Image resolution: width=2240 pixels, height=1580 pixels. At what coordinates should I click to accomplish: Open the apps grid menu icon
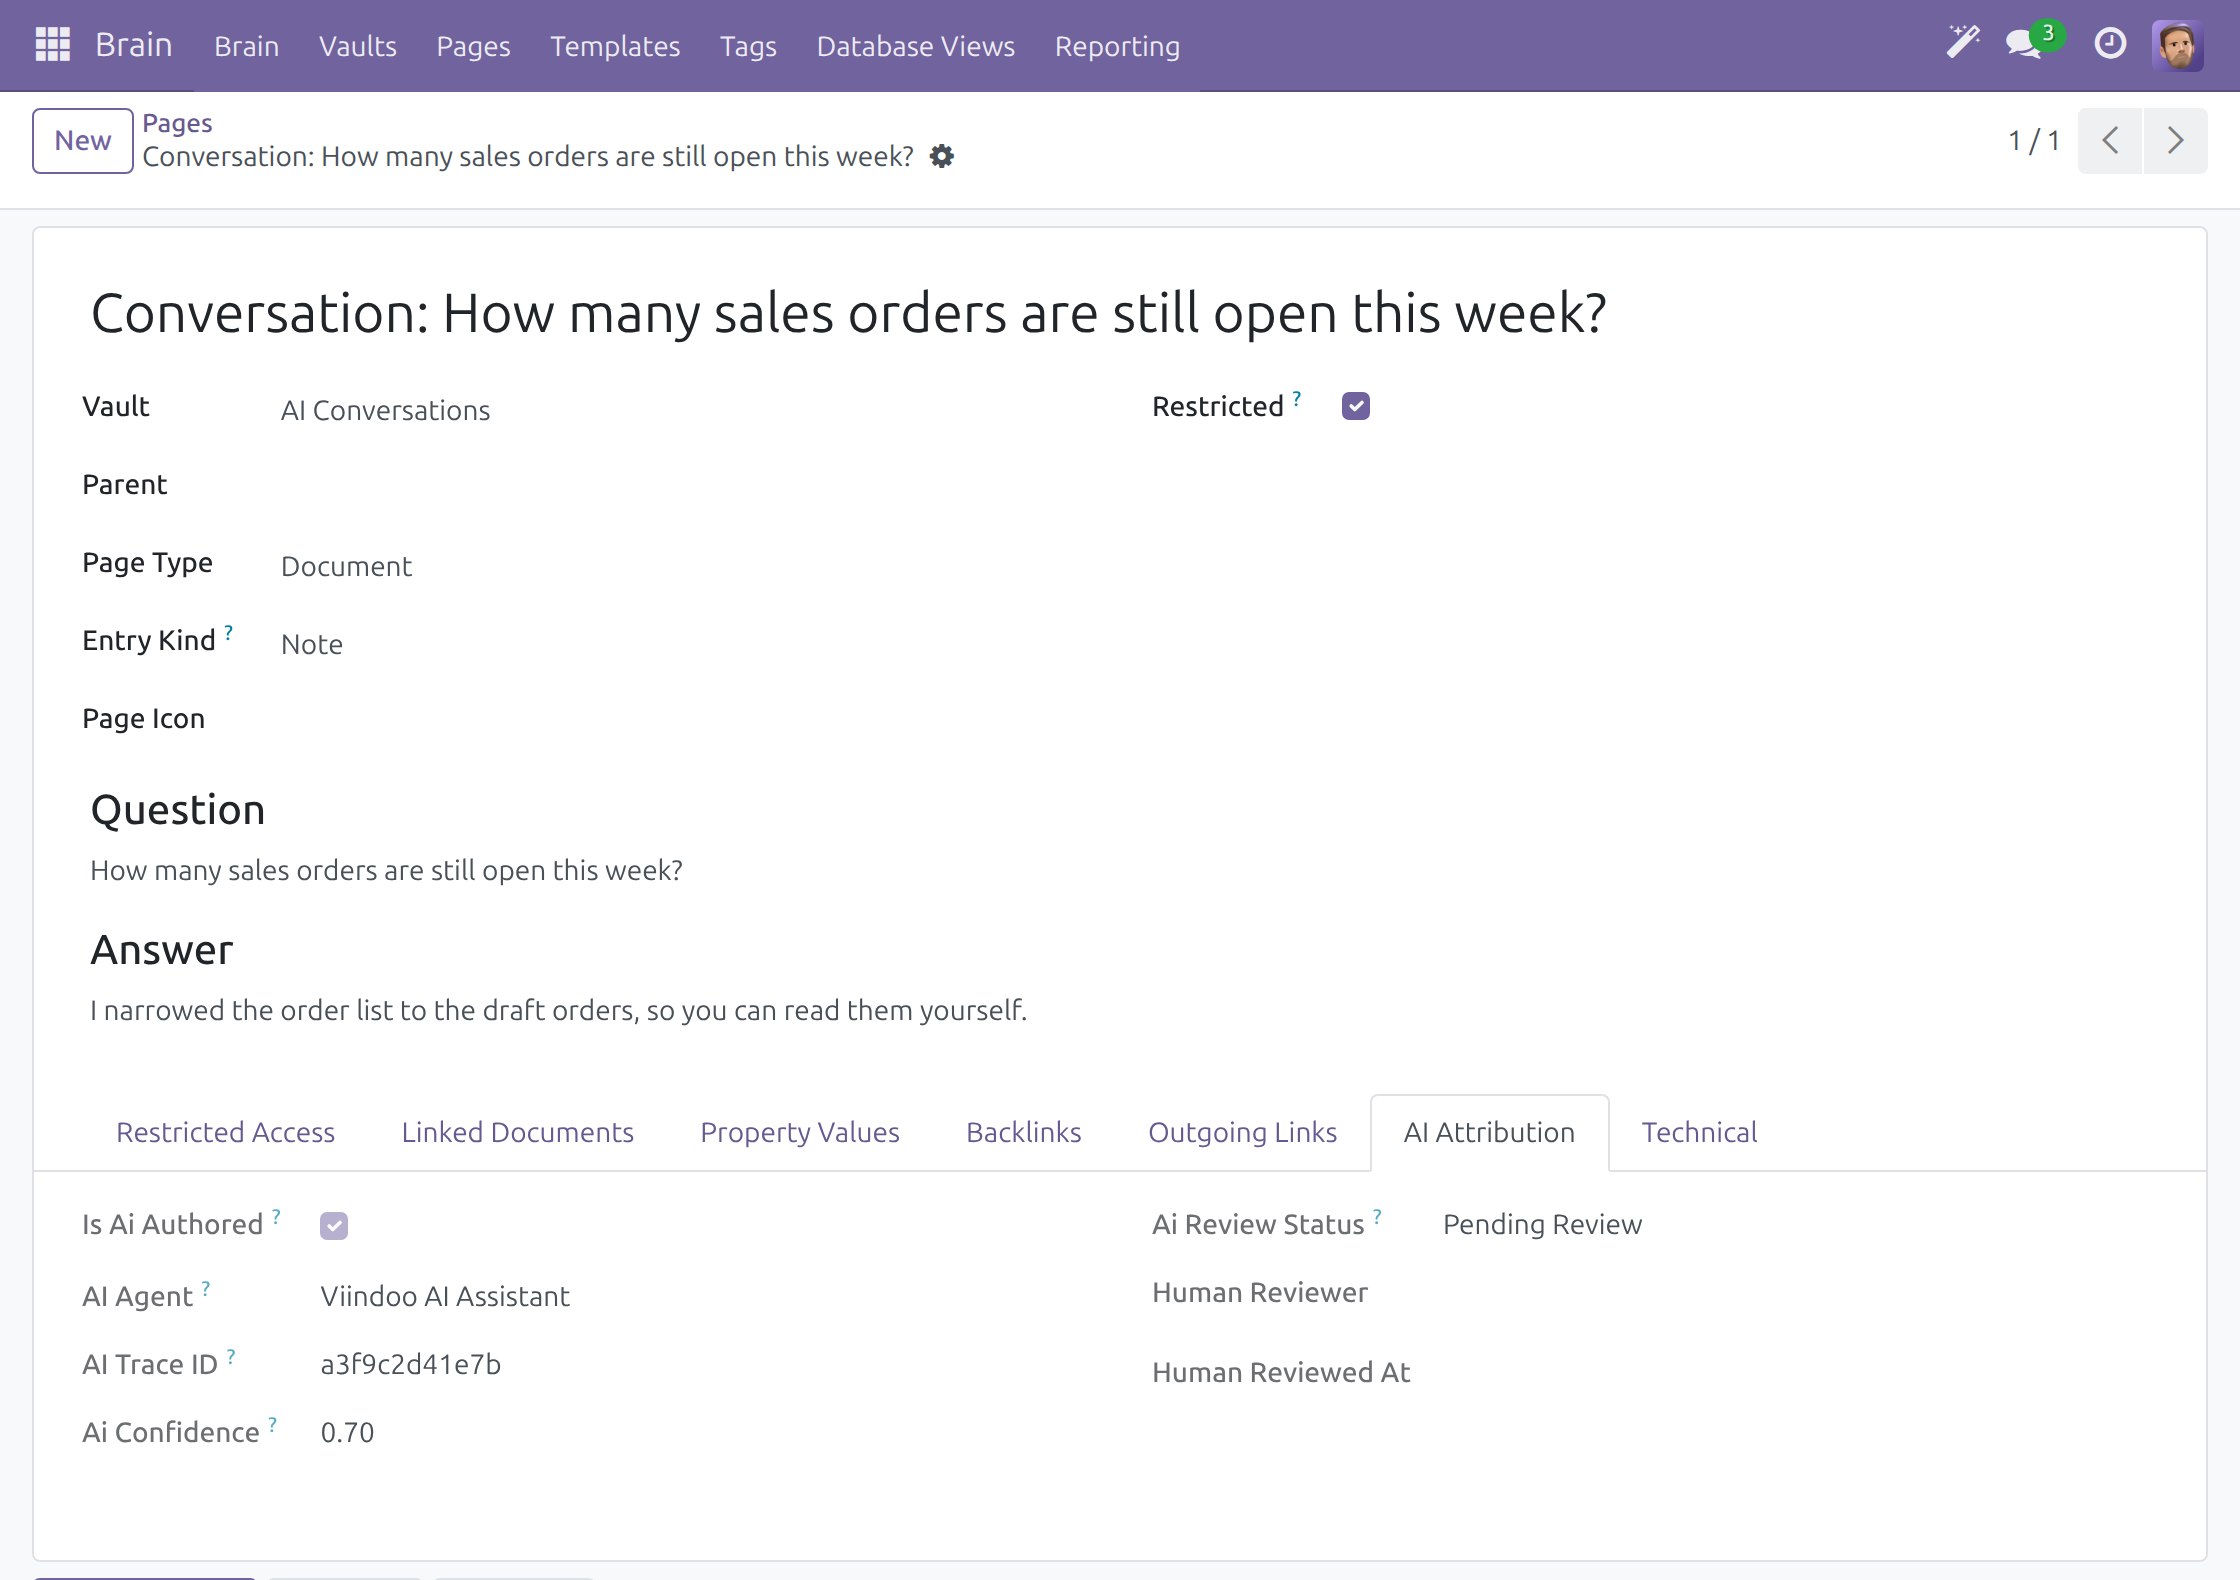52,45
